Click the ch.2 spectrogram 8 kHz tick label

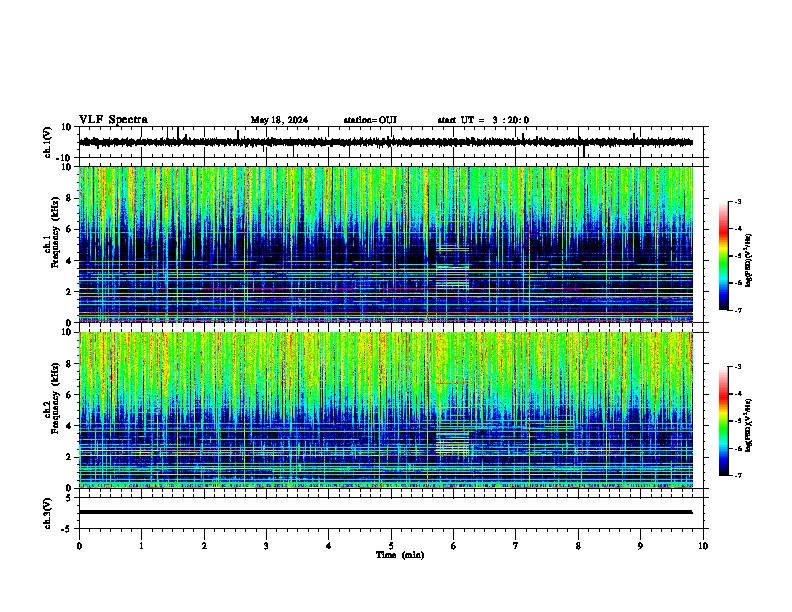[70, 364]
